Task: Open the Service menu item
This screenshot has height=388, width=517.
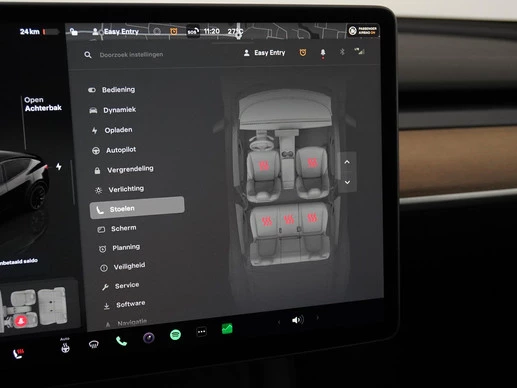Action: point(120,286)
